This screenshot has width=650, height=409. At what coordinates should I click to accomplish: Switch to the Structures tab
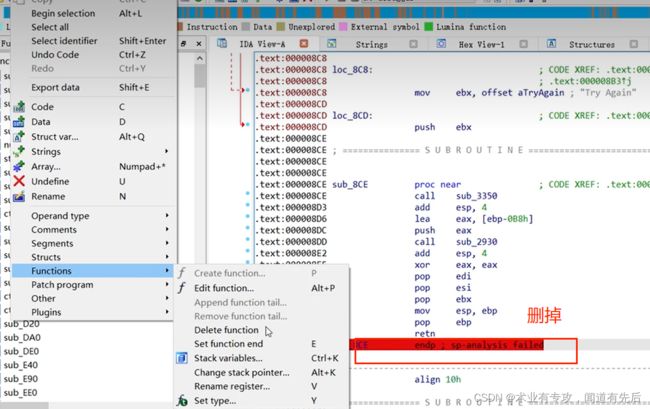592,44
